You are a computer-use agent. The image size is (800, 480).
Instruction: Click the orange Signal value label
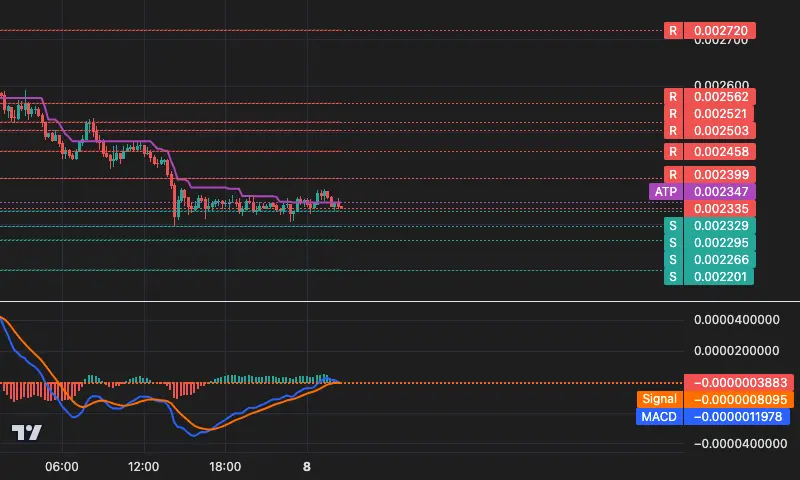coord(715,399)
